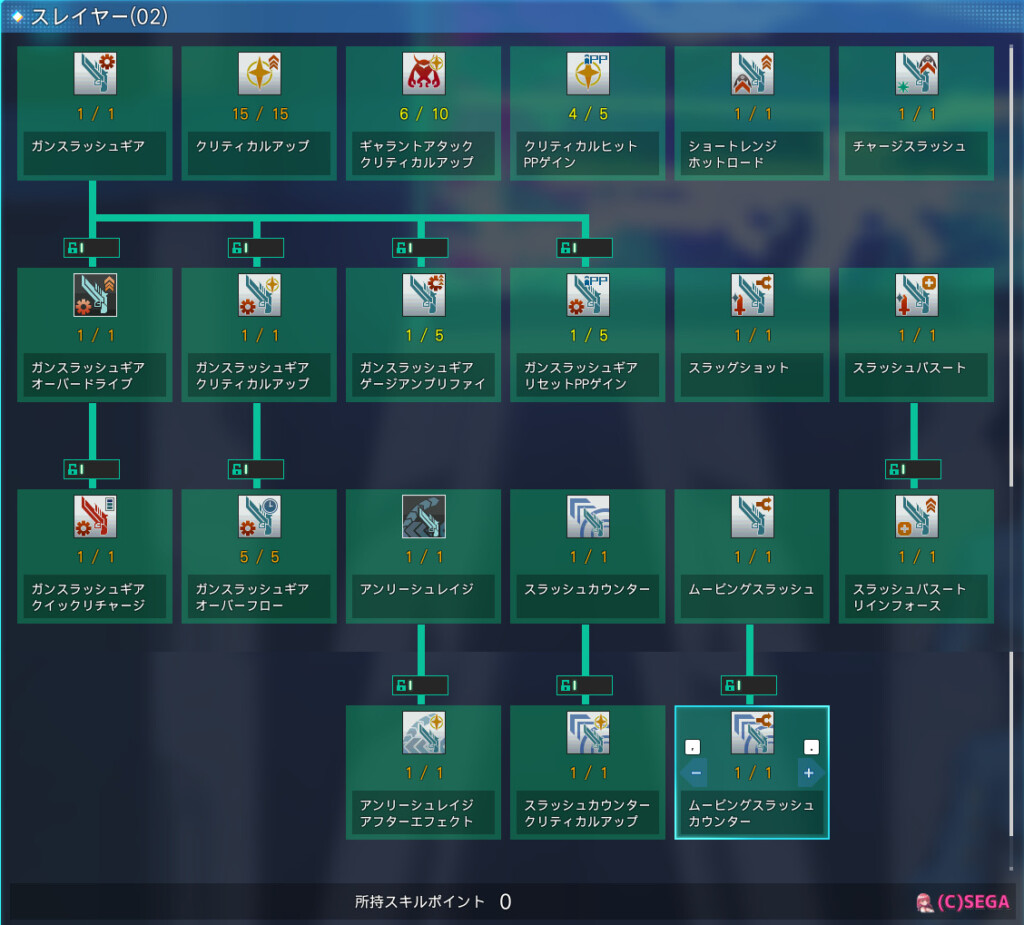Click the チャージスラッシュ skill icon
This screenshot has height=925, width=1024.
point(915,73)
